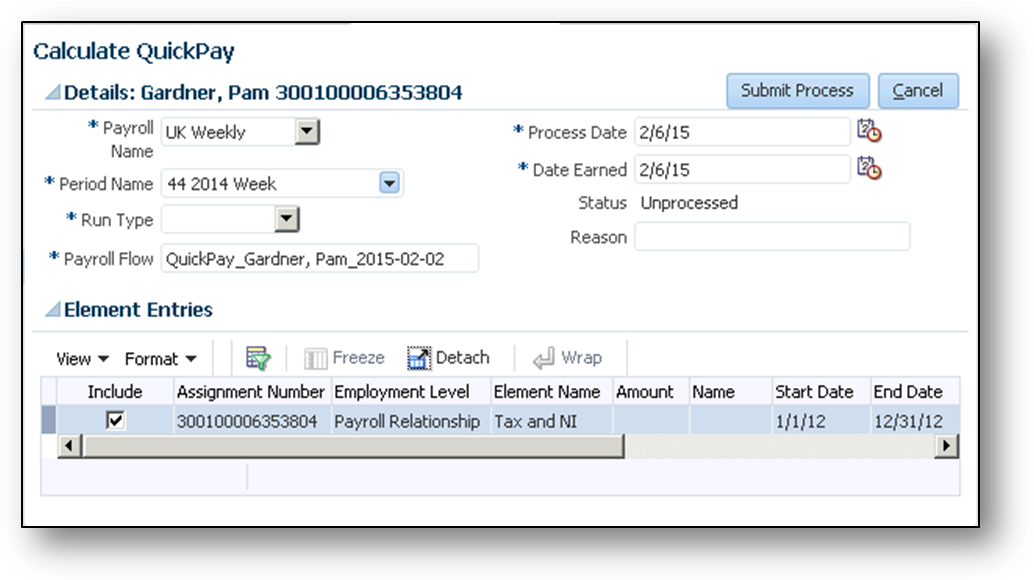The width and height of the screenshot is (1034, 580).
Task: Click the 12/31/12 end date cell
Action: point(915,420)
